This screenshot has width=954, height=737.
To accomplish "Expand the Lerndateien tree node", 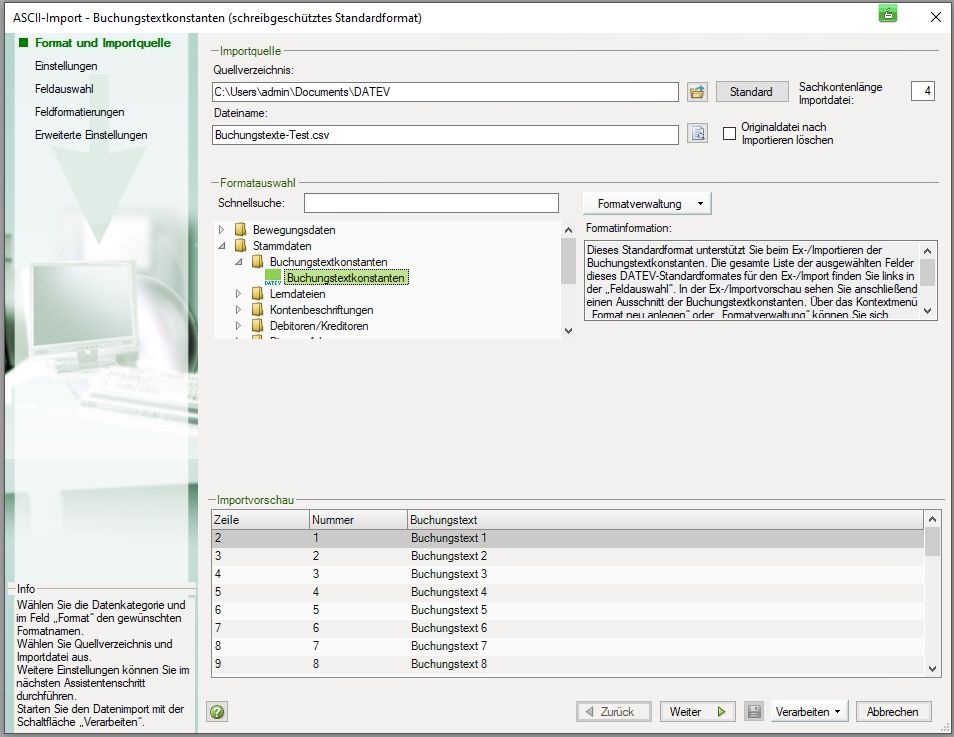I will tap(238, 293).
